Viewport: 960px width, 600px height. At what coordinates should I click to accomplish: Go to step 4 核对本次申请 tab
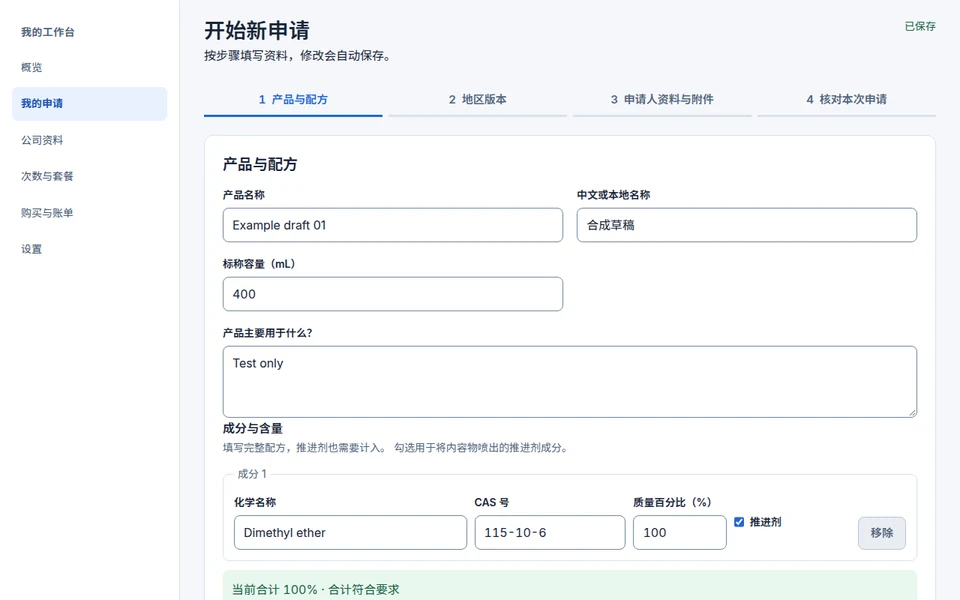(847, 100)
